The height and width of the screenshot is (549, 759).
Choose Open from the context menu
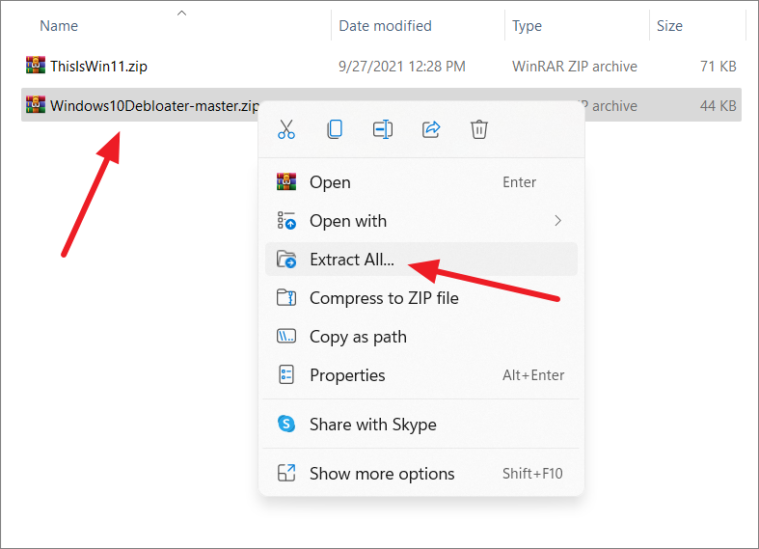point(421,182)
